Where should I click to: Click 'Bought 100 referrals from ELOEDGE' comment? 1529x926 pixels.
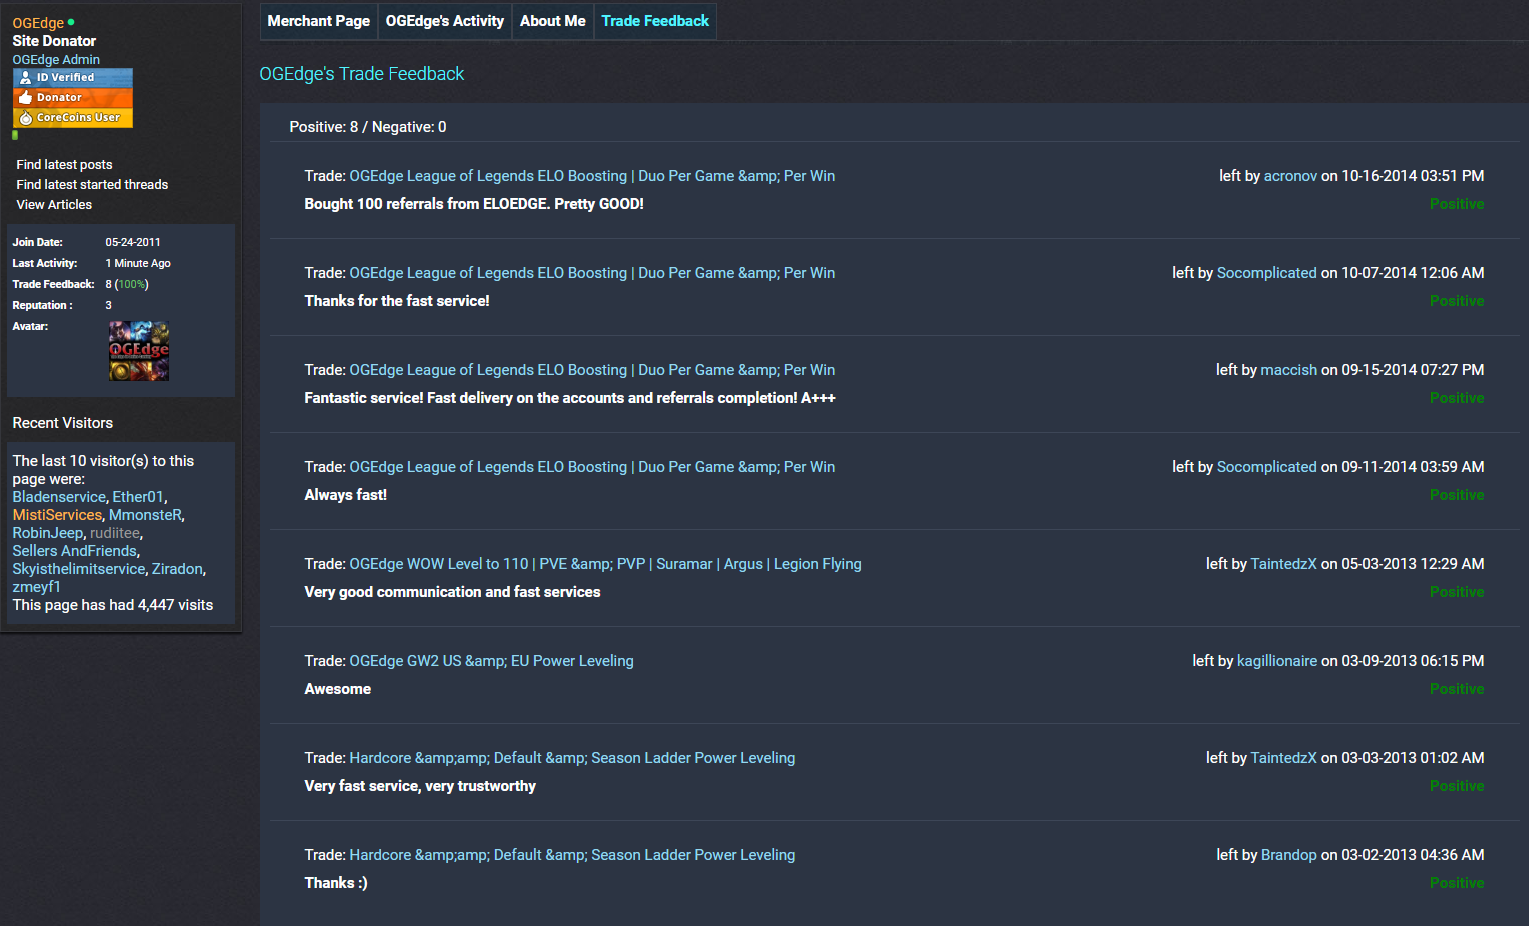click(x=474, y=204)
